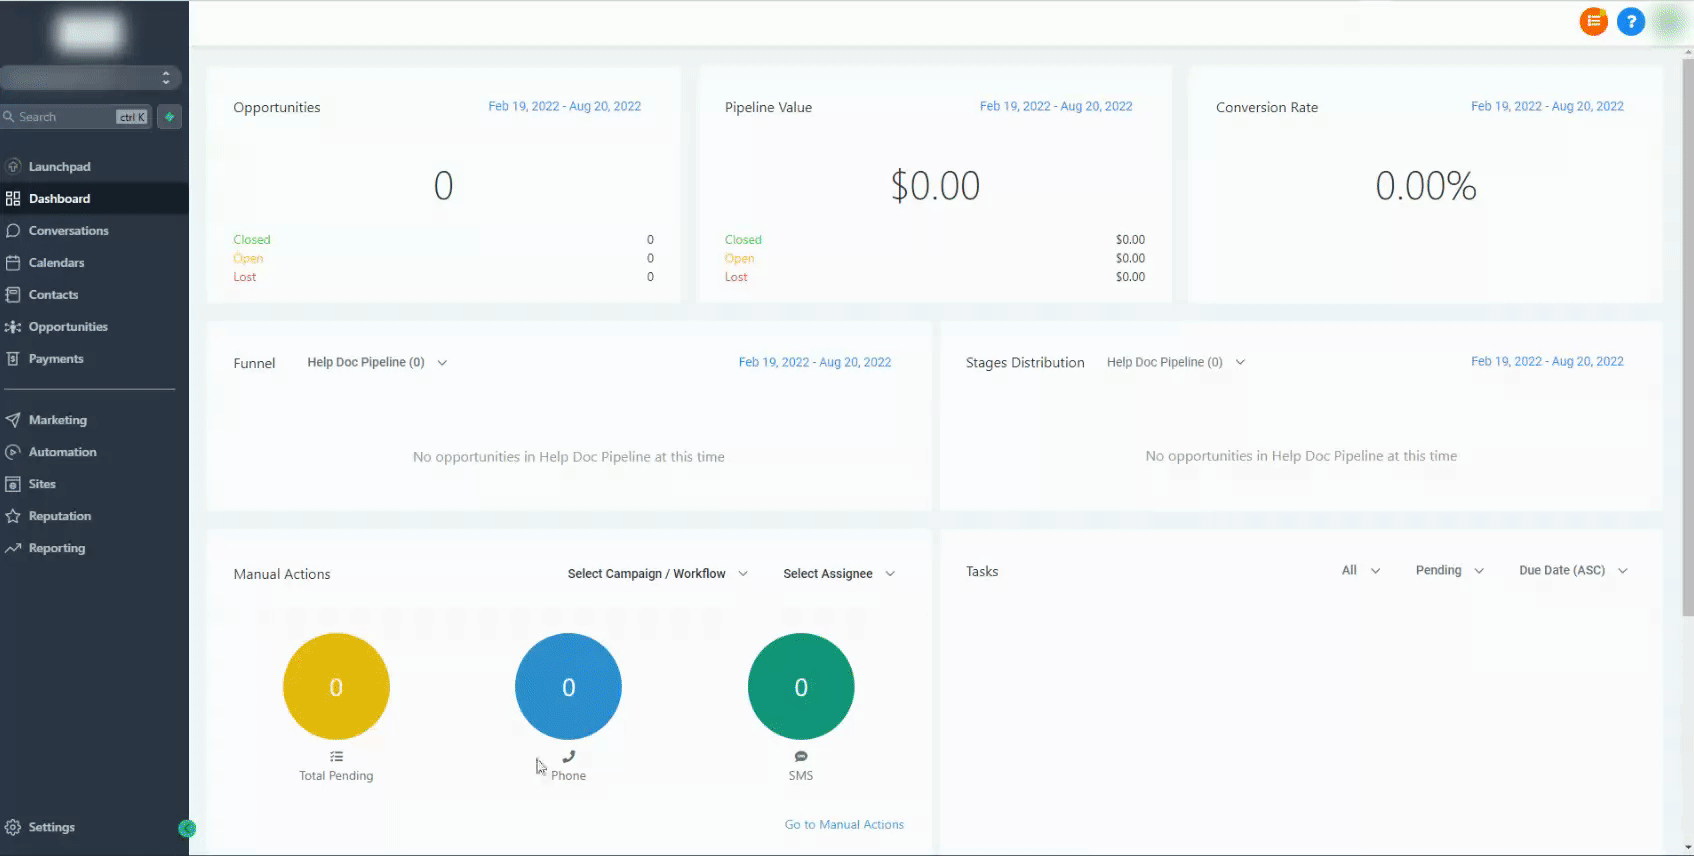
Task: Click the Automation sidebar icon
Action: coord(13,452)
